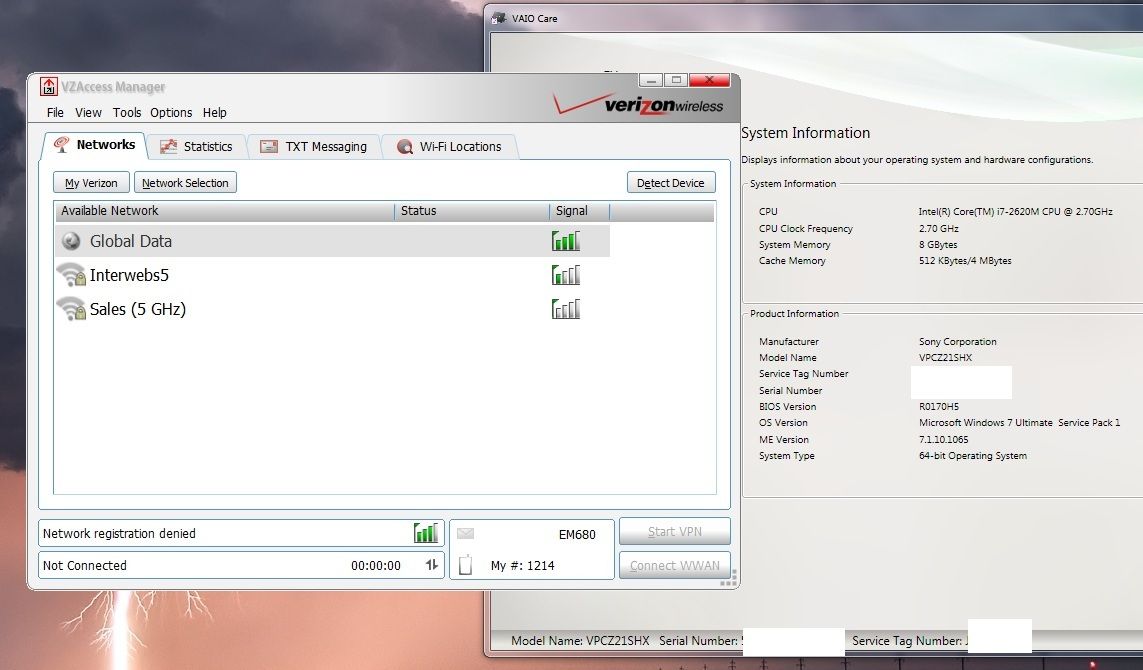Click the EM680 device label
The width and height of the screenshot is (1143, 670).
point(577,534)
